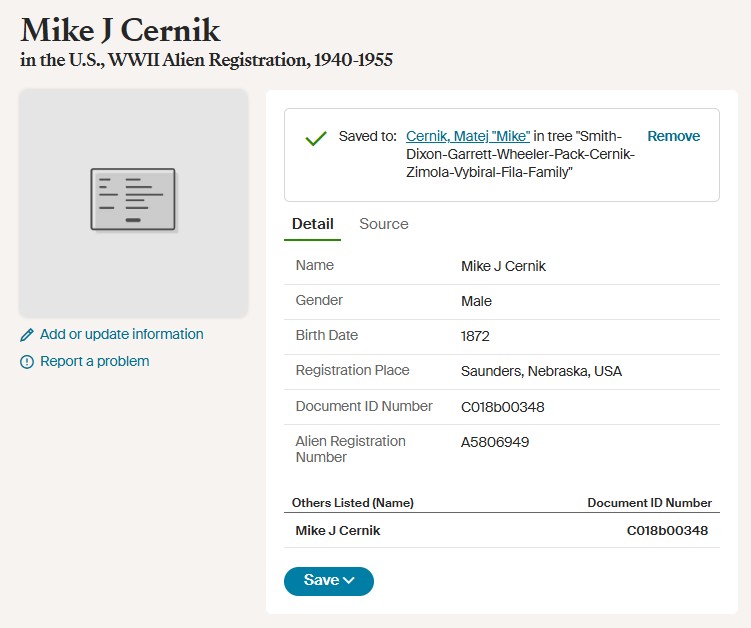Open the Source tab

[384, 224]
